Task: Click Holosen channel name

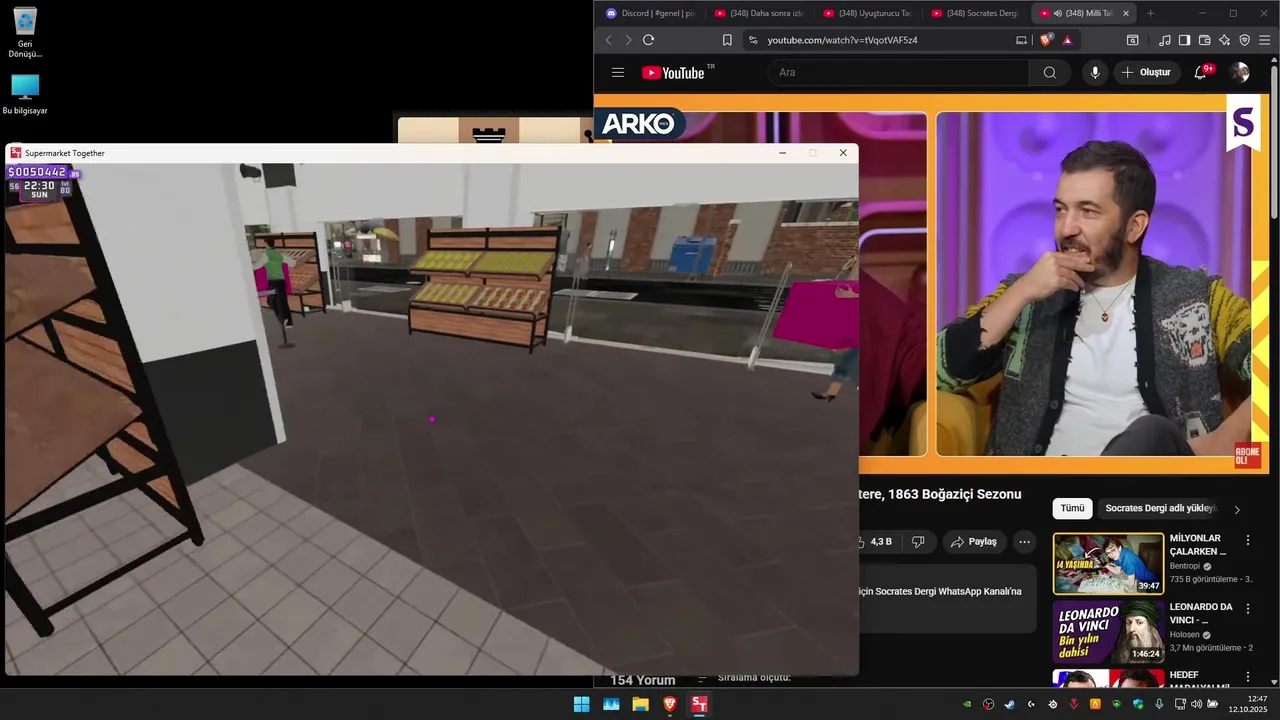Action: coord(1184,634)
